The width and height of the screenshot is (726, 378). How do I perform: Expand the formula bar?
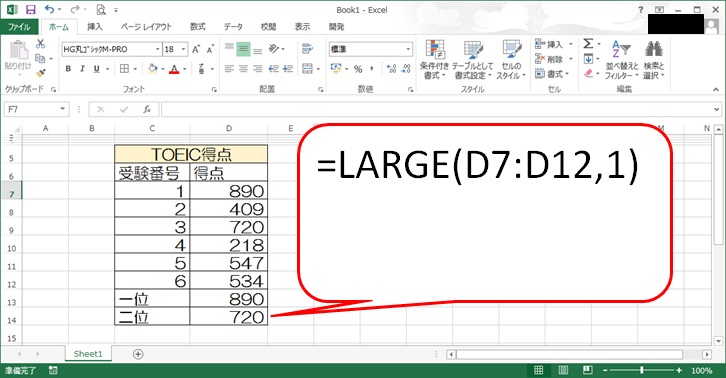[x=717, y=109]
